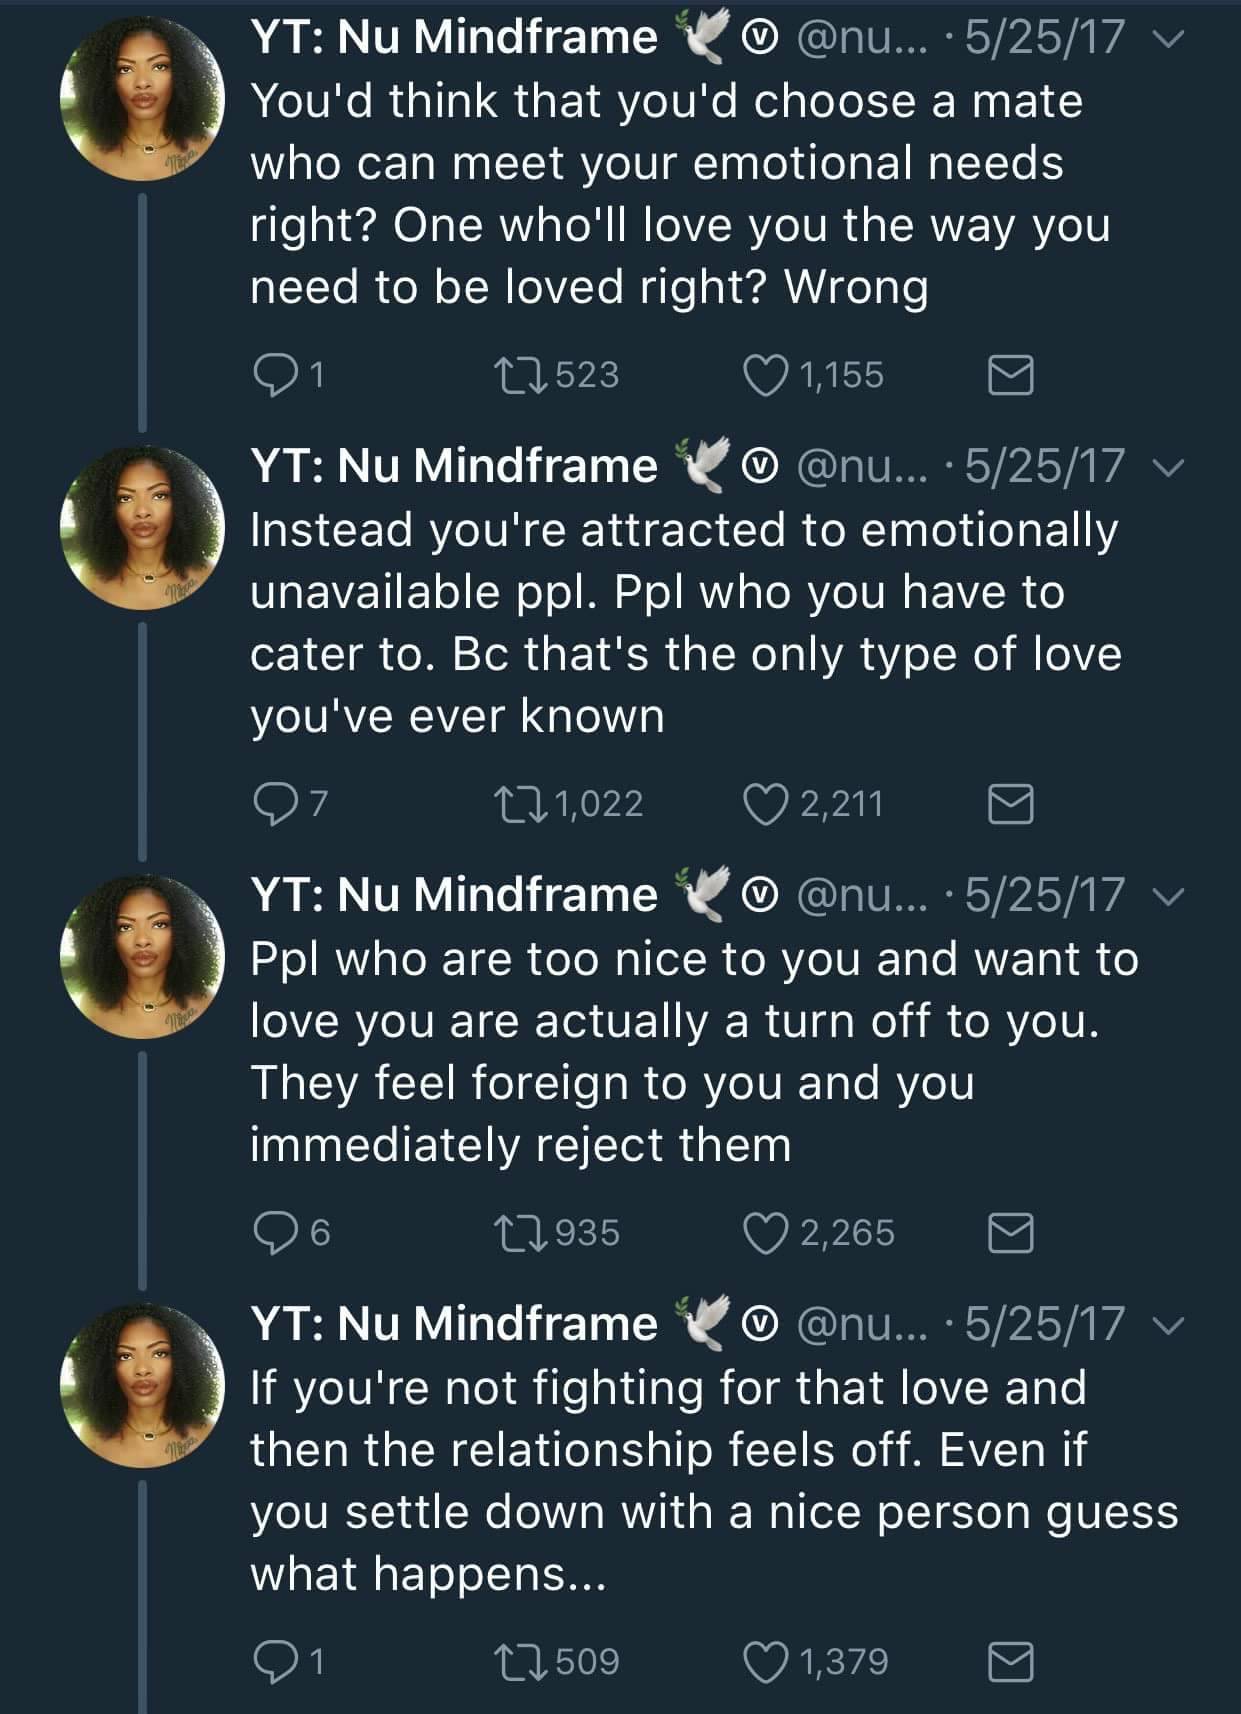
Task: Open profile picture beside the fourth tweet
Action: click(142, 1386)
